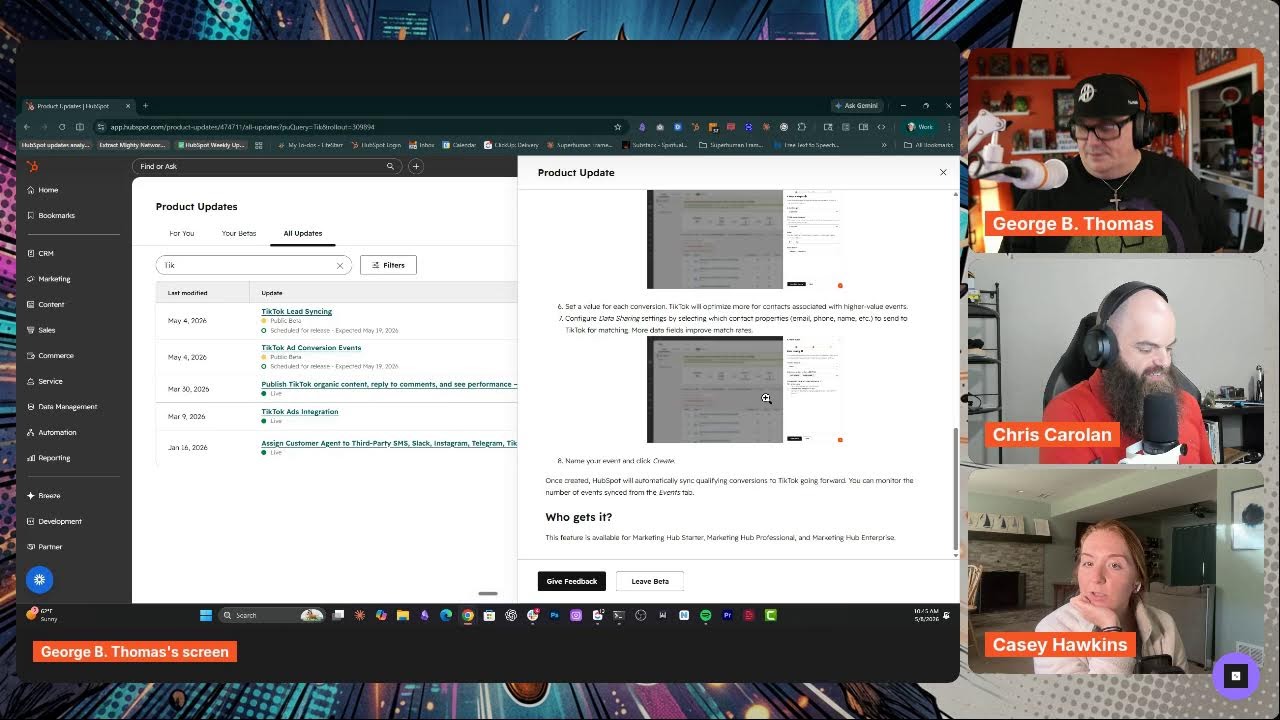
Task: Open the Service sidebar section
Action: point(50,381)
